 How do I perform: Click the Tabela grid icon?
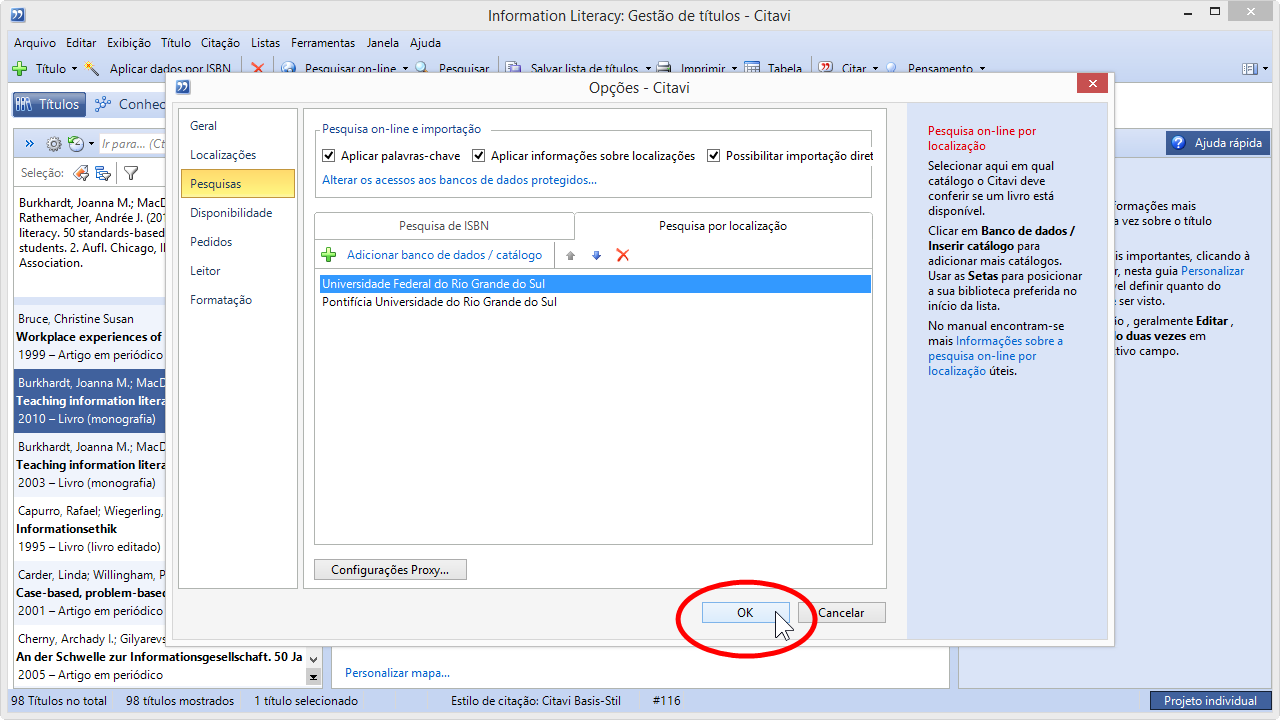coord(750,69)
